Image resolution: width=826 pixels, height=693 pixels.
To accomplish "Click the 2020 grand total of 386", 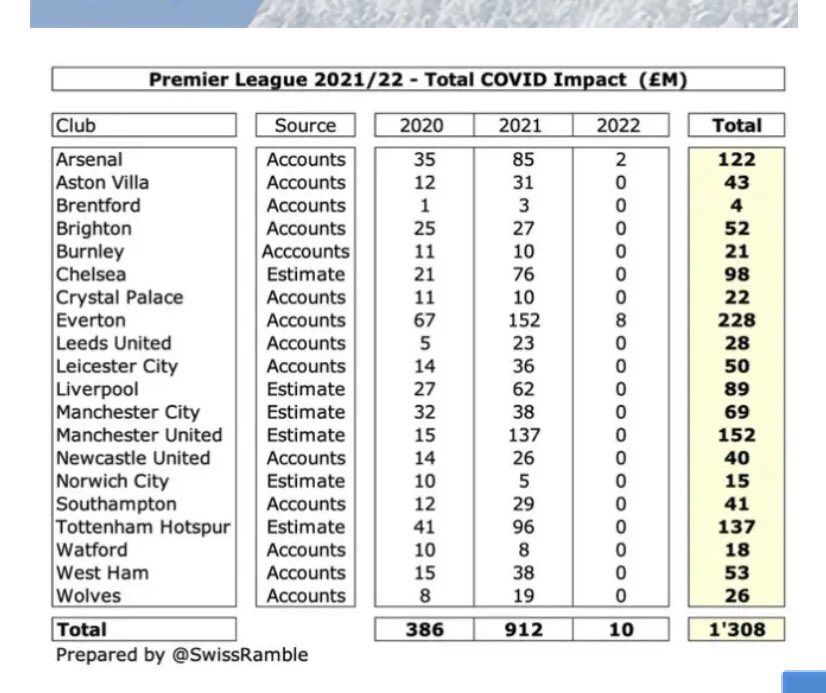I will (422, 630).
